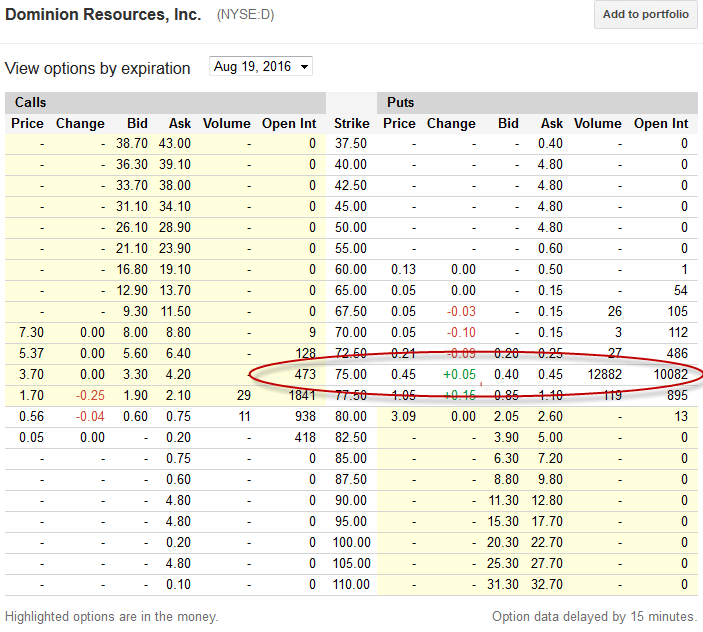Click the -0.25 call change value

point(90,395)
